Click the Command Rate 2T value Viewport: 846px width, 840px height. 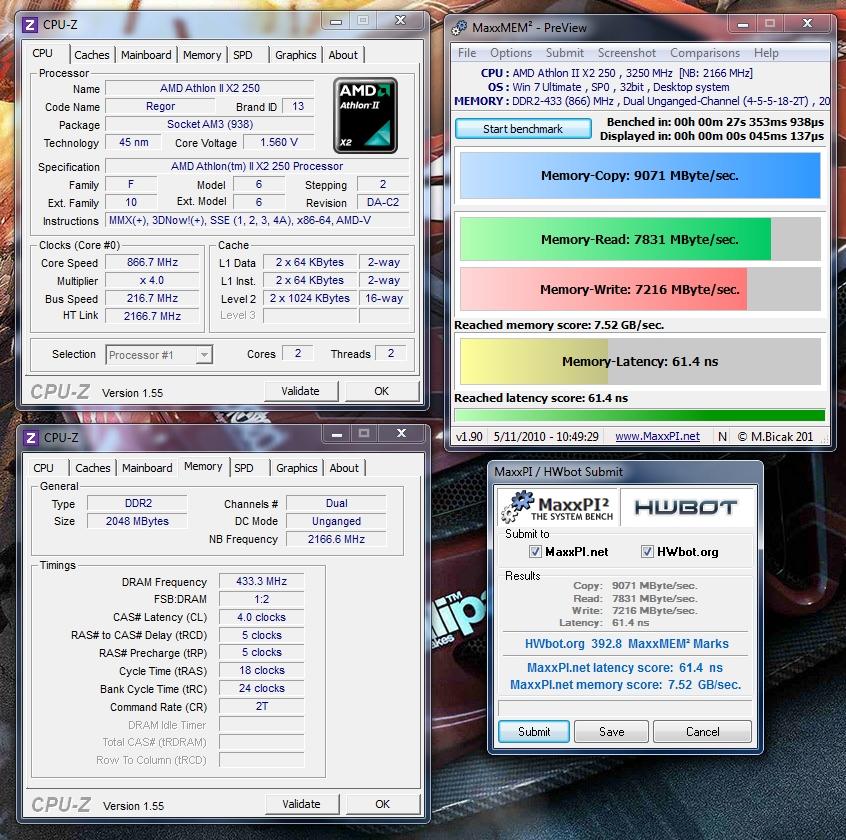tap(262, 706)
